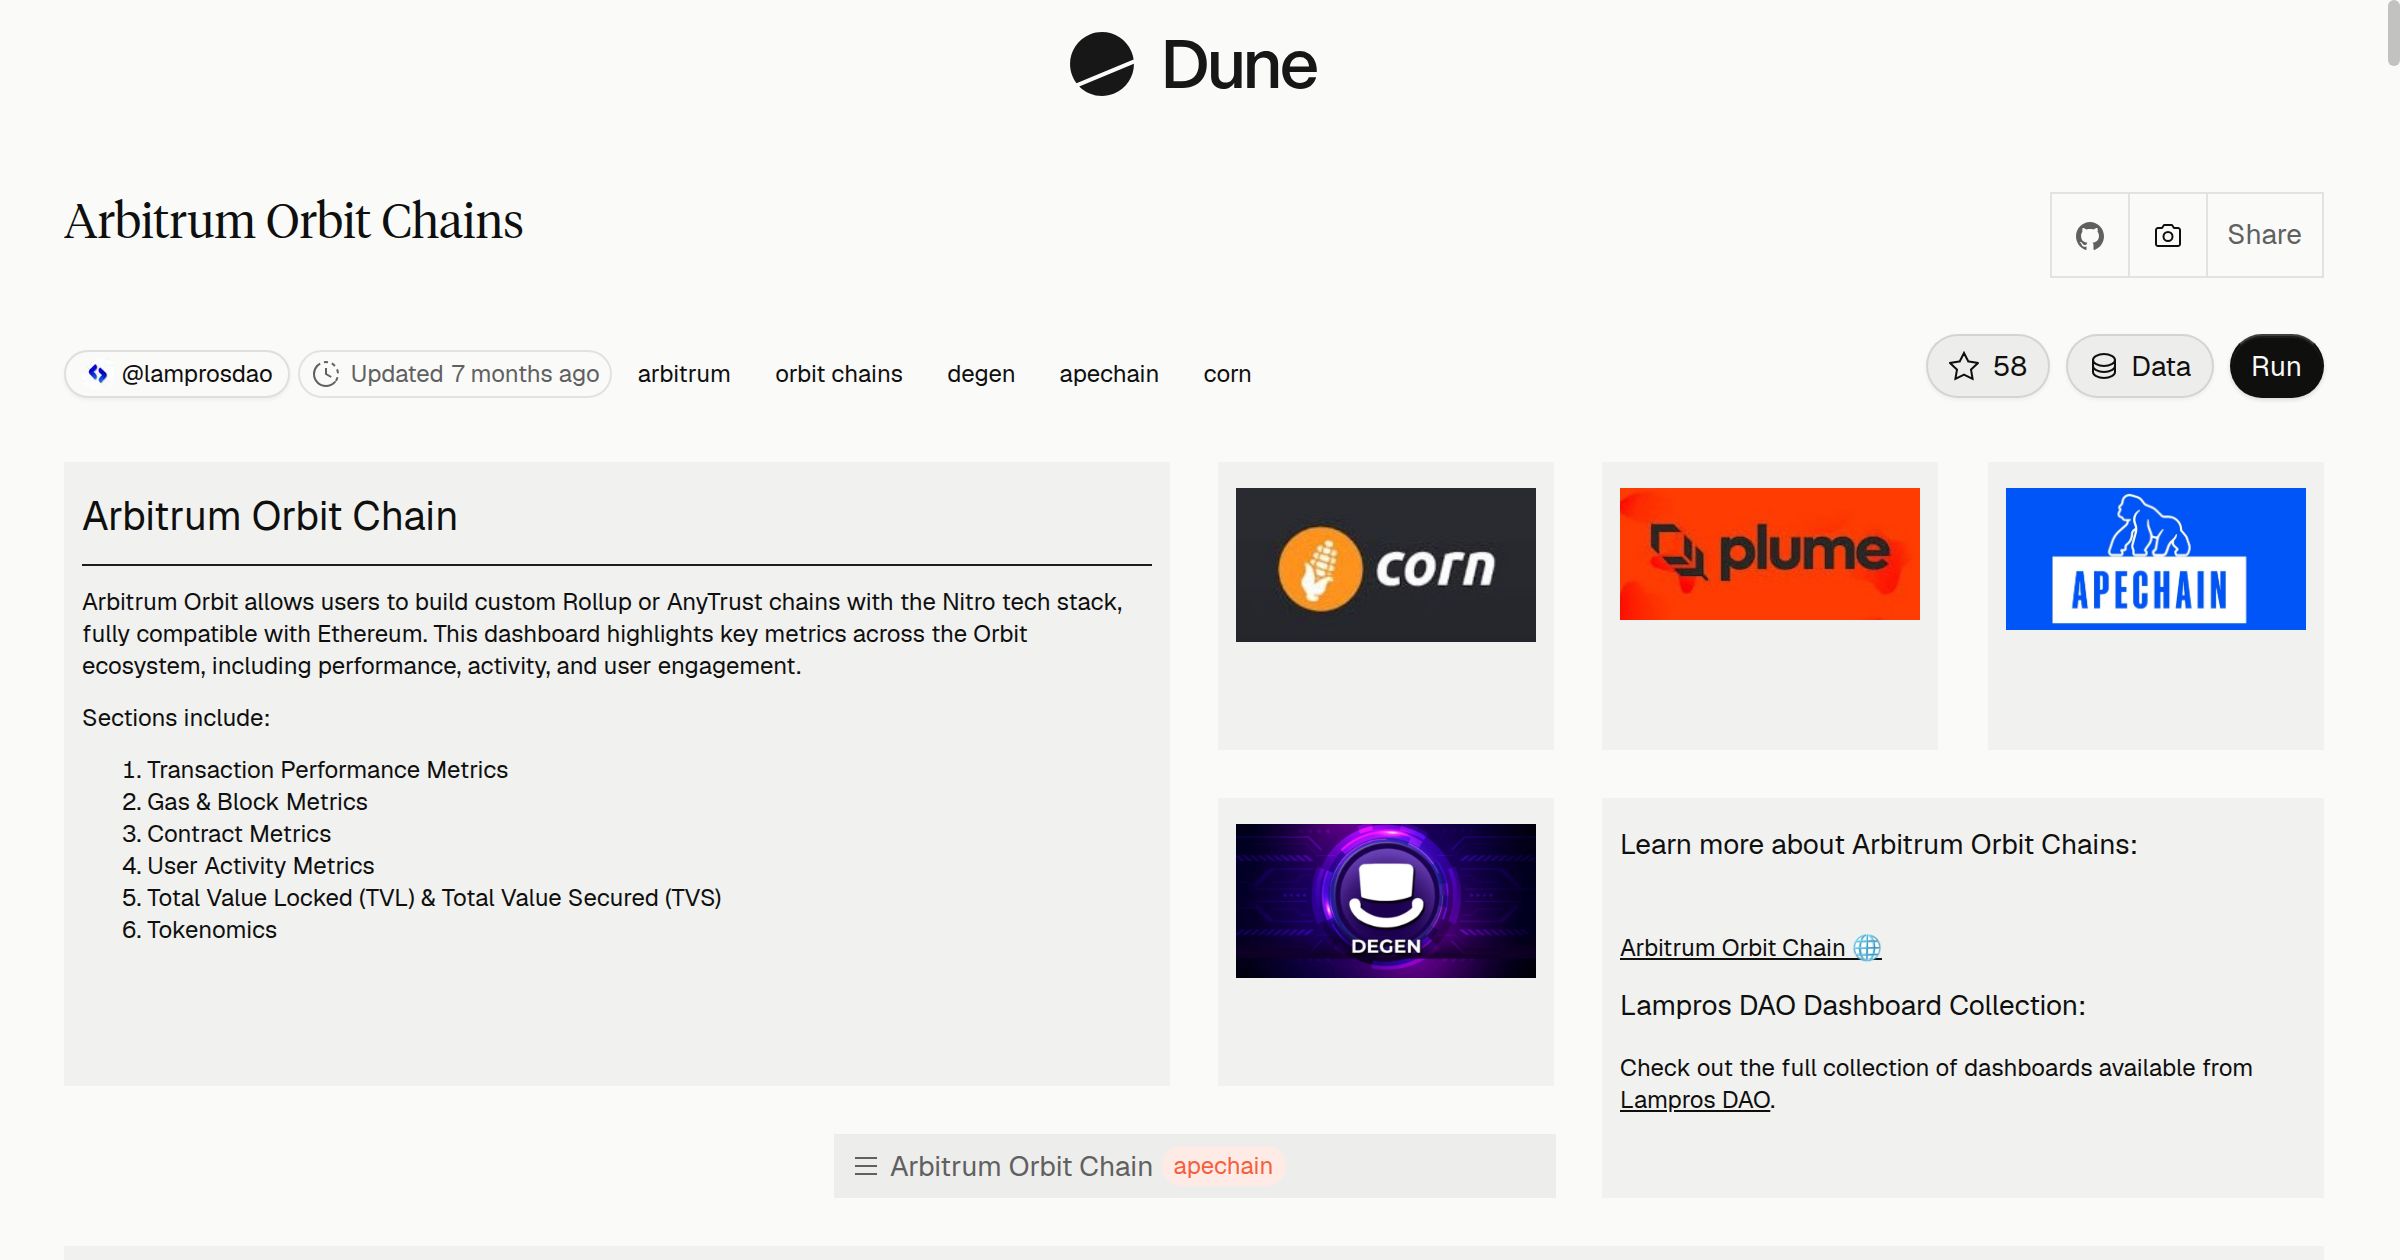This screenshot has height=1260, width=2400.
Task: Open the @lamprosdao author profile
Action: point(177,374)
